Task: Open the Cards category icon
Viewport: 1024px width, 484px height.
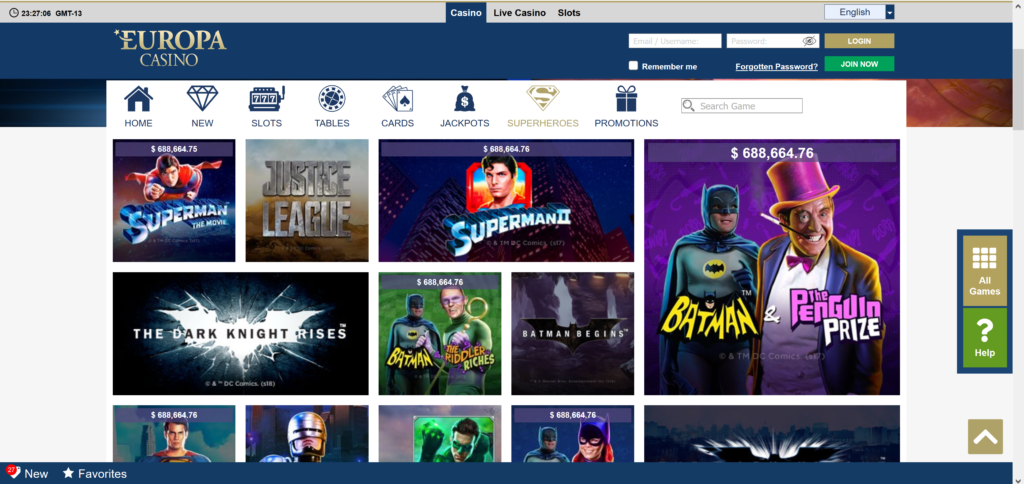Action: pos(398,99)
